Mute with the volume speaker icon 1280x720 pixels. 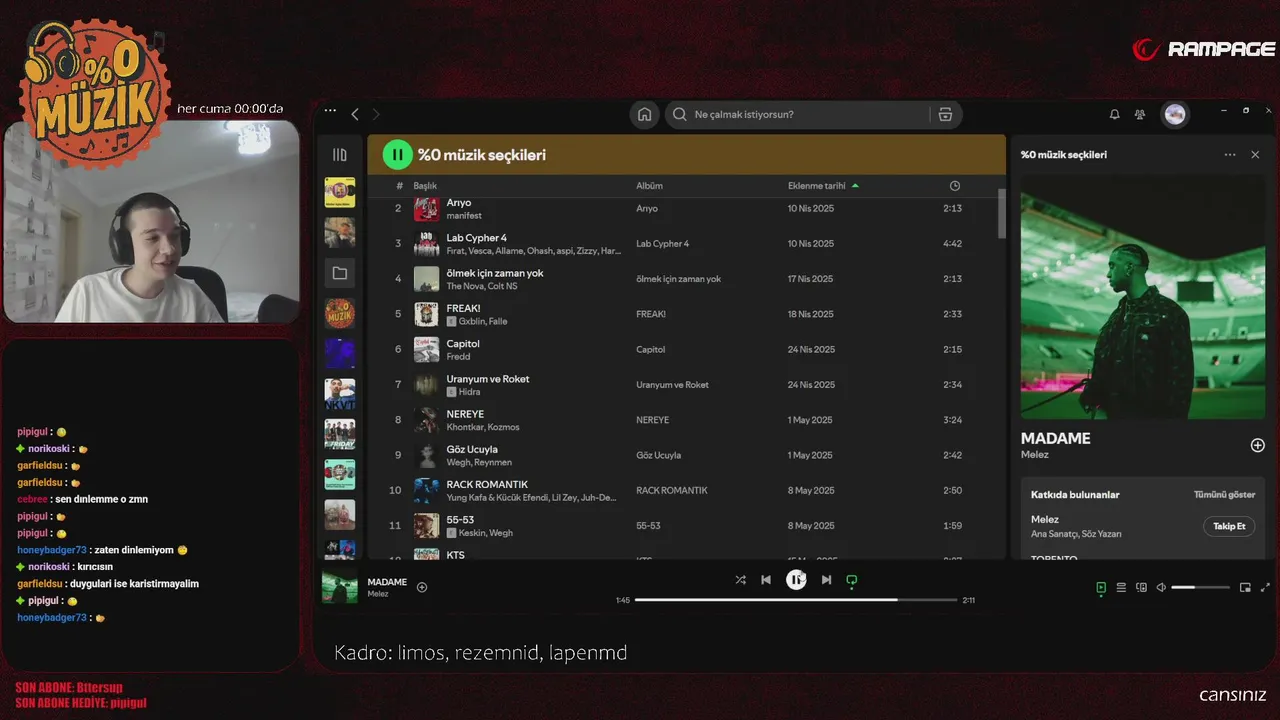(x=1161, y=588)
